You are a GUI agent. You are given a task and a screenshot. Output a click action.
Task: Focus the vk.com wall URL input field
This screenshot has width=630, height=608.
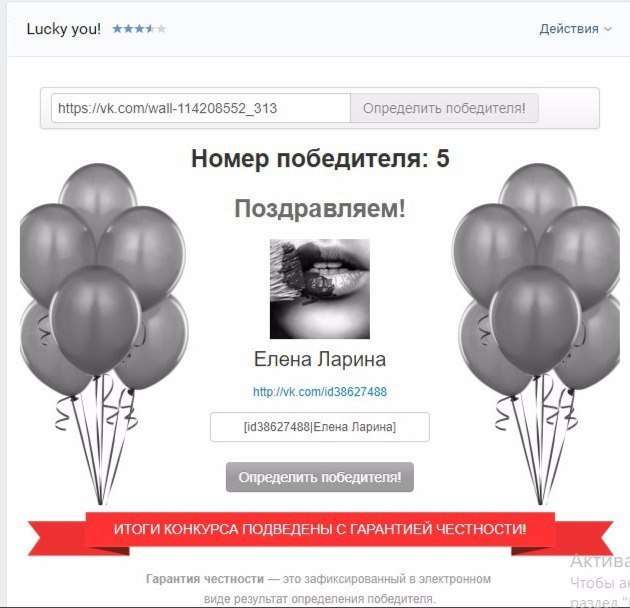[x=201, y=108]
